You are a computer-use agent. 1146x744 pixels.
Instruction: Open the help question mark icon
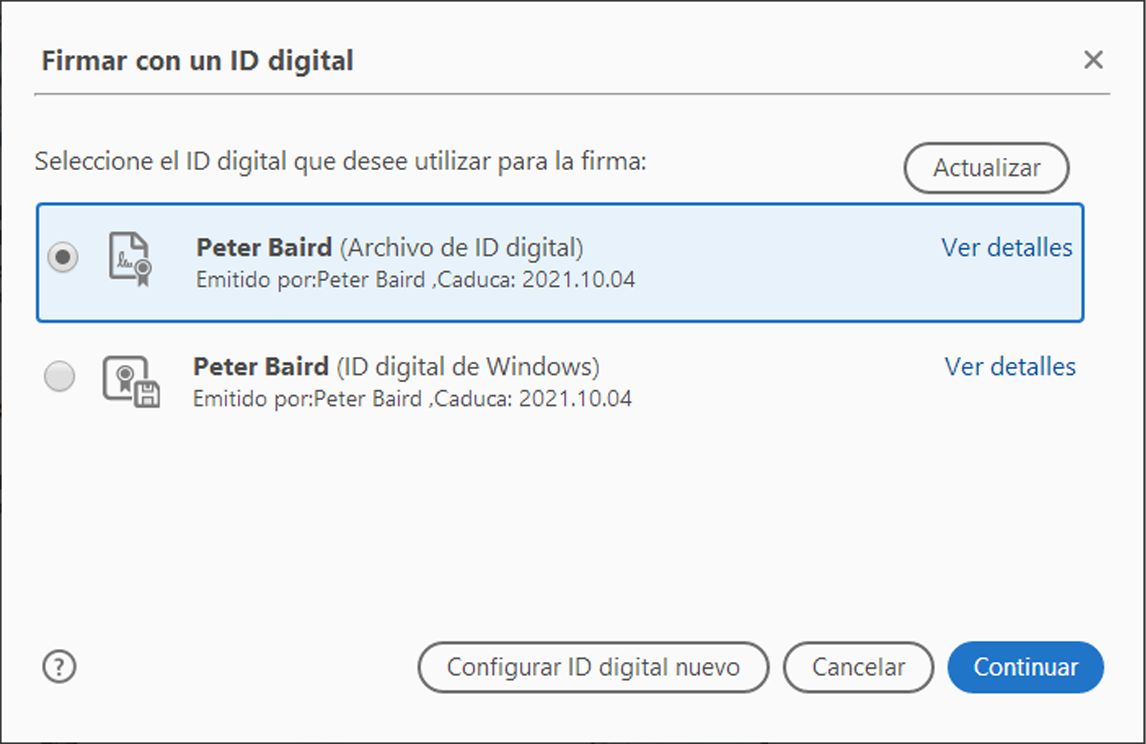coord(59,667)
